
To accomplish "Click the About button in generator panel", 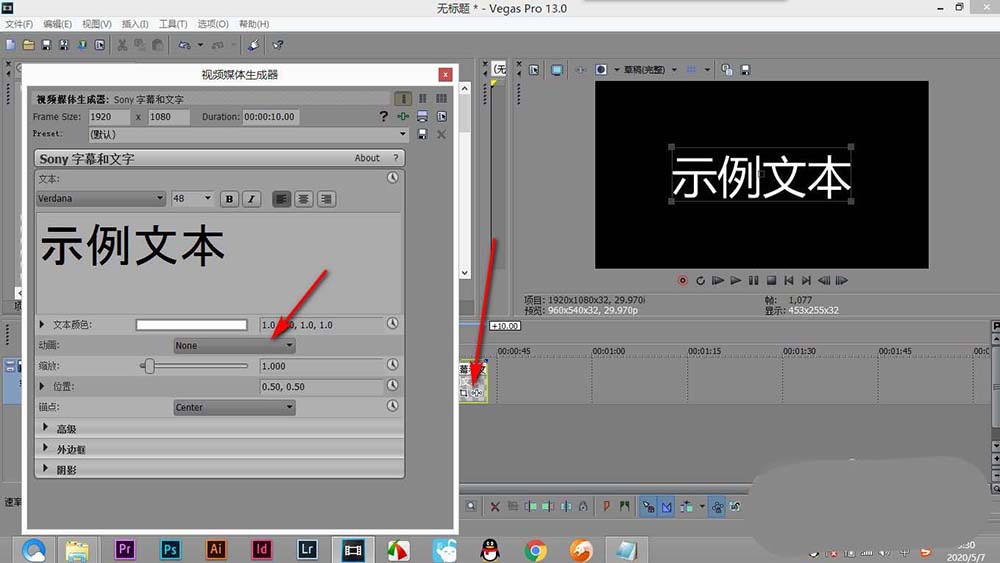I will 367,158.
